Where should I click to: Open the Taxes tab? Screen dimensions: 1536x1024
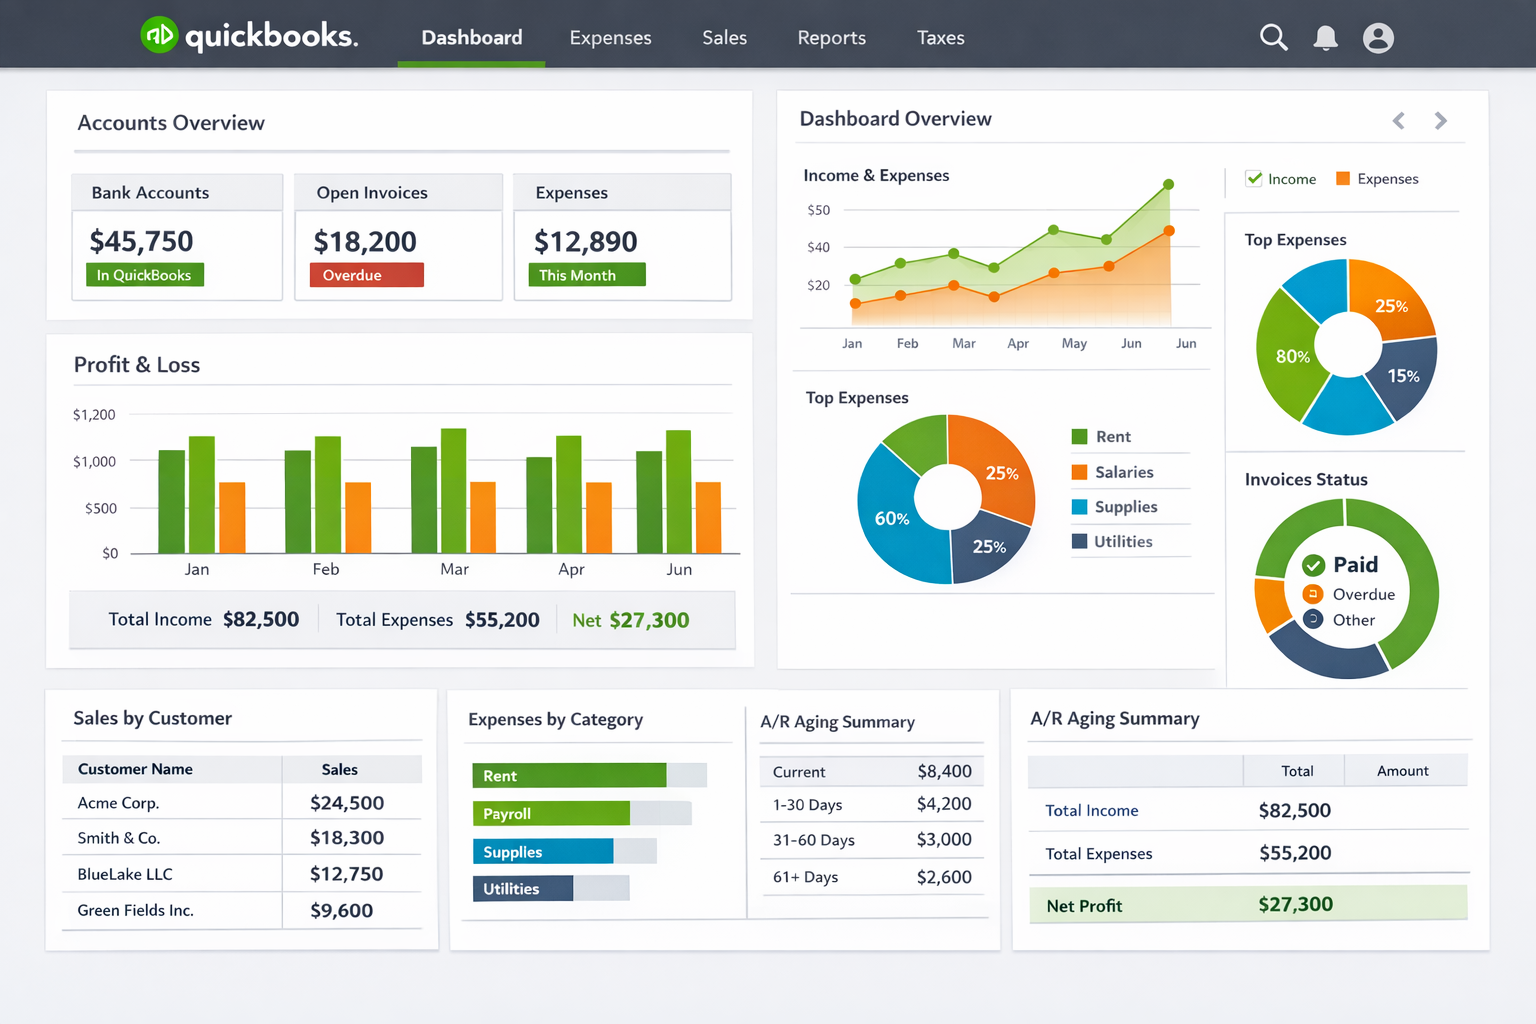pyautogui.click(x=940, y=38)
